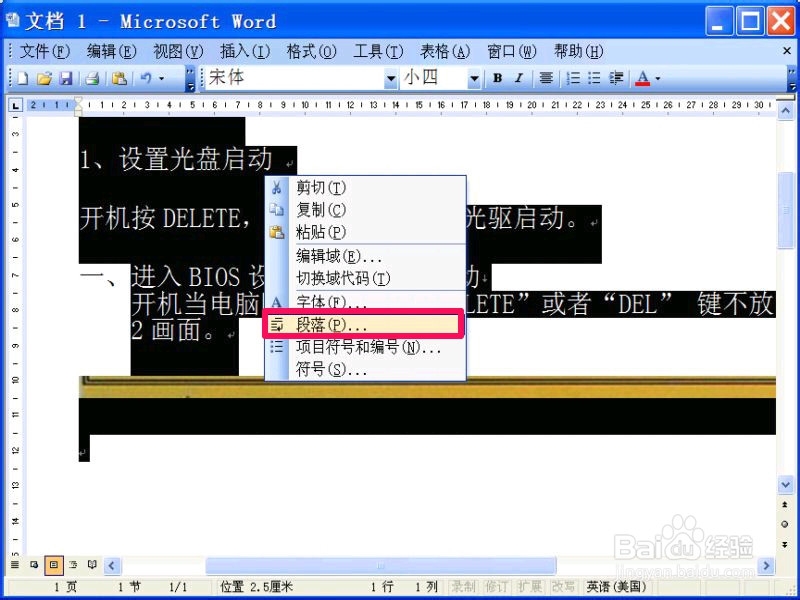
Task: Click the Print icon
Action: pyautogui.click(x=92, y=79)
